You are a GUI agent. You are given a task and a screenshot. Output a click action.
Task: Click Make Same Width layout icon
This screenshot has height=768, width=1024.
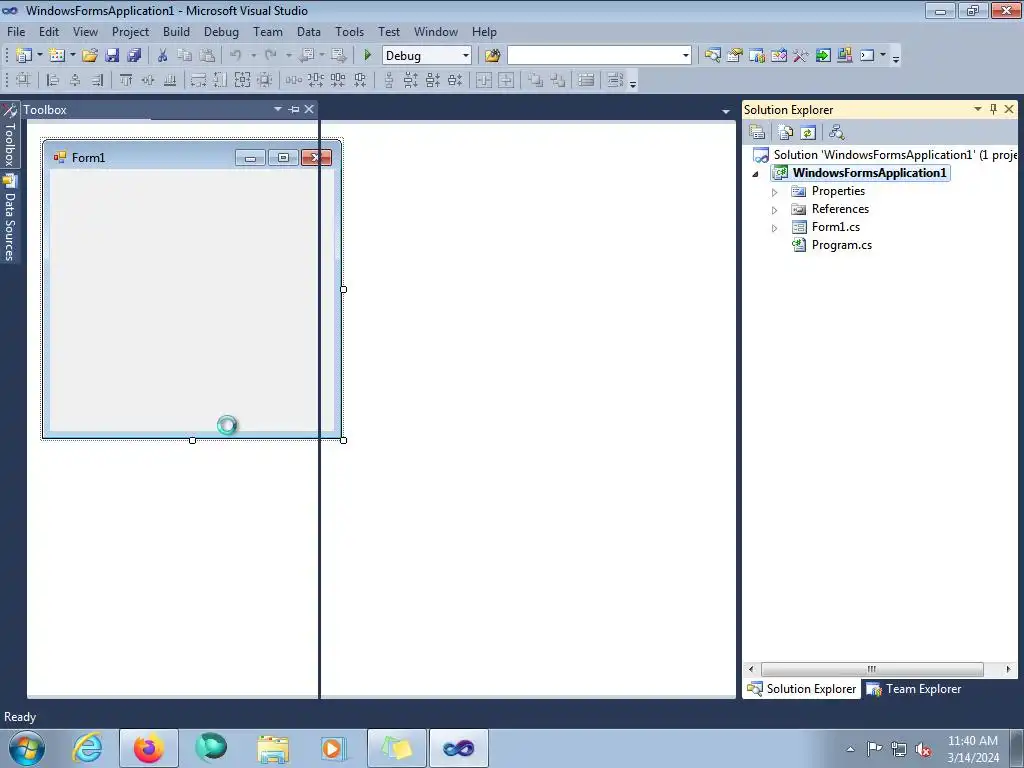(x=198, y=80)
